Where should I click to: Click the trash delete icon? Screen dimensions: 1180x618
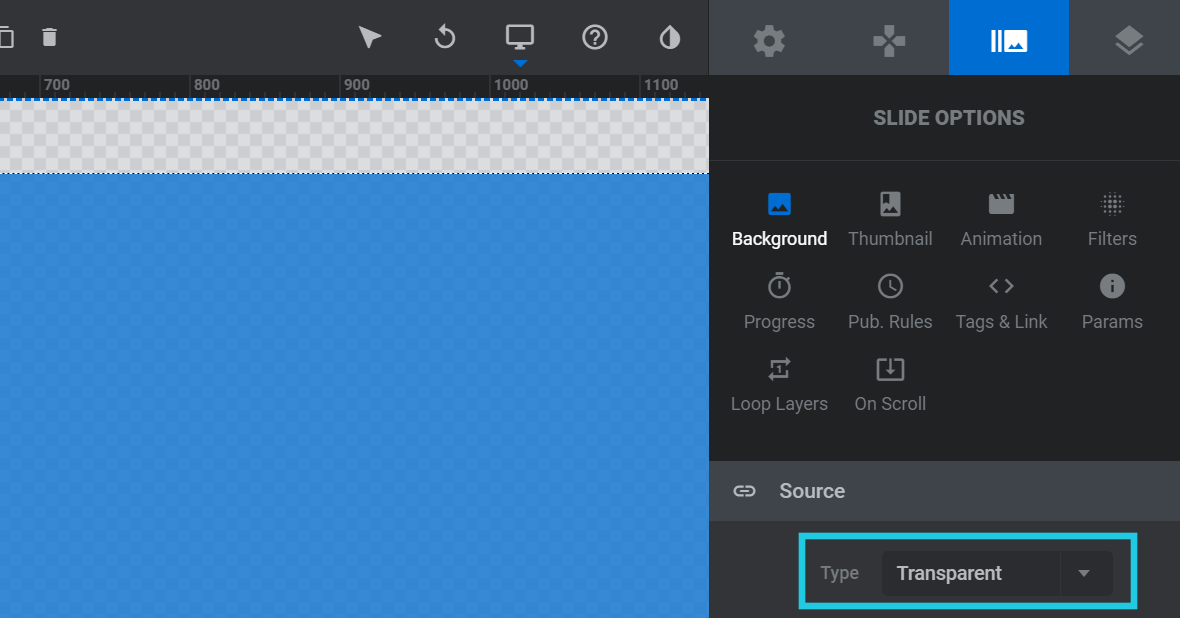click(49, 37)
